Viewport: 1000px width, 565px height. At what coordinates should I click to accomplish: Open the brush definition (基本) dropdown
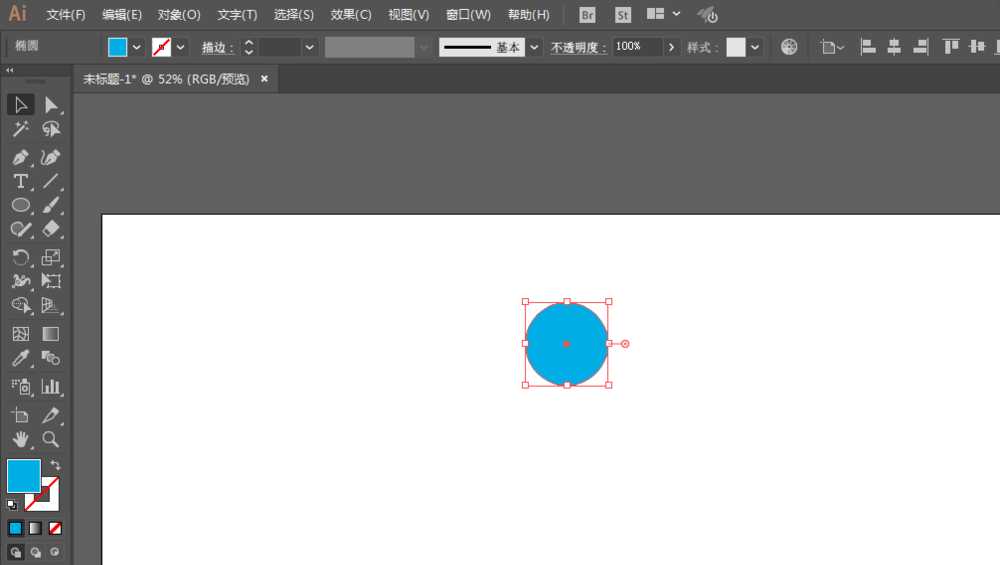coord(534,47)
